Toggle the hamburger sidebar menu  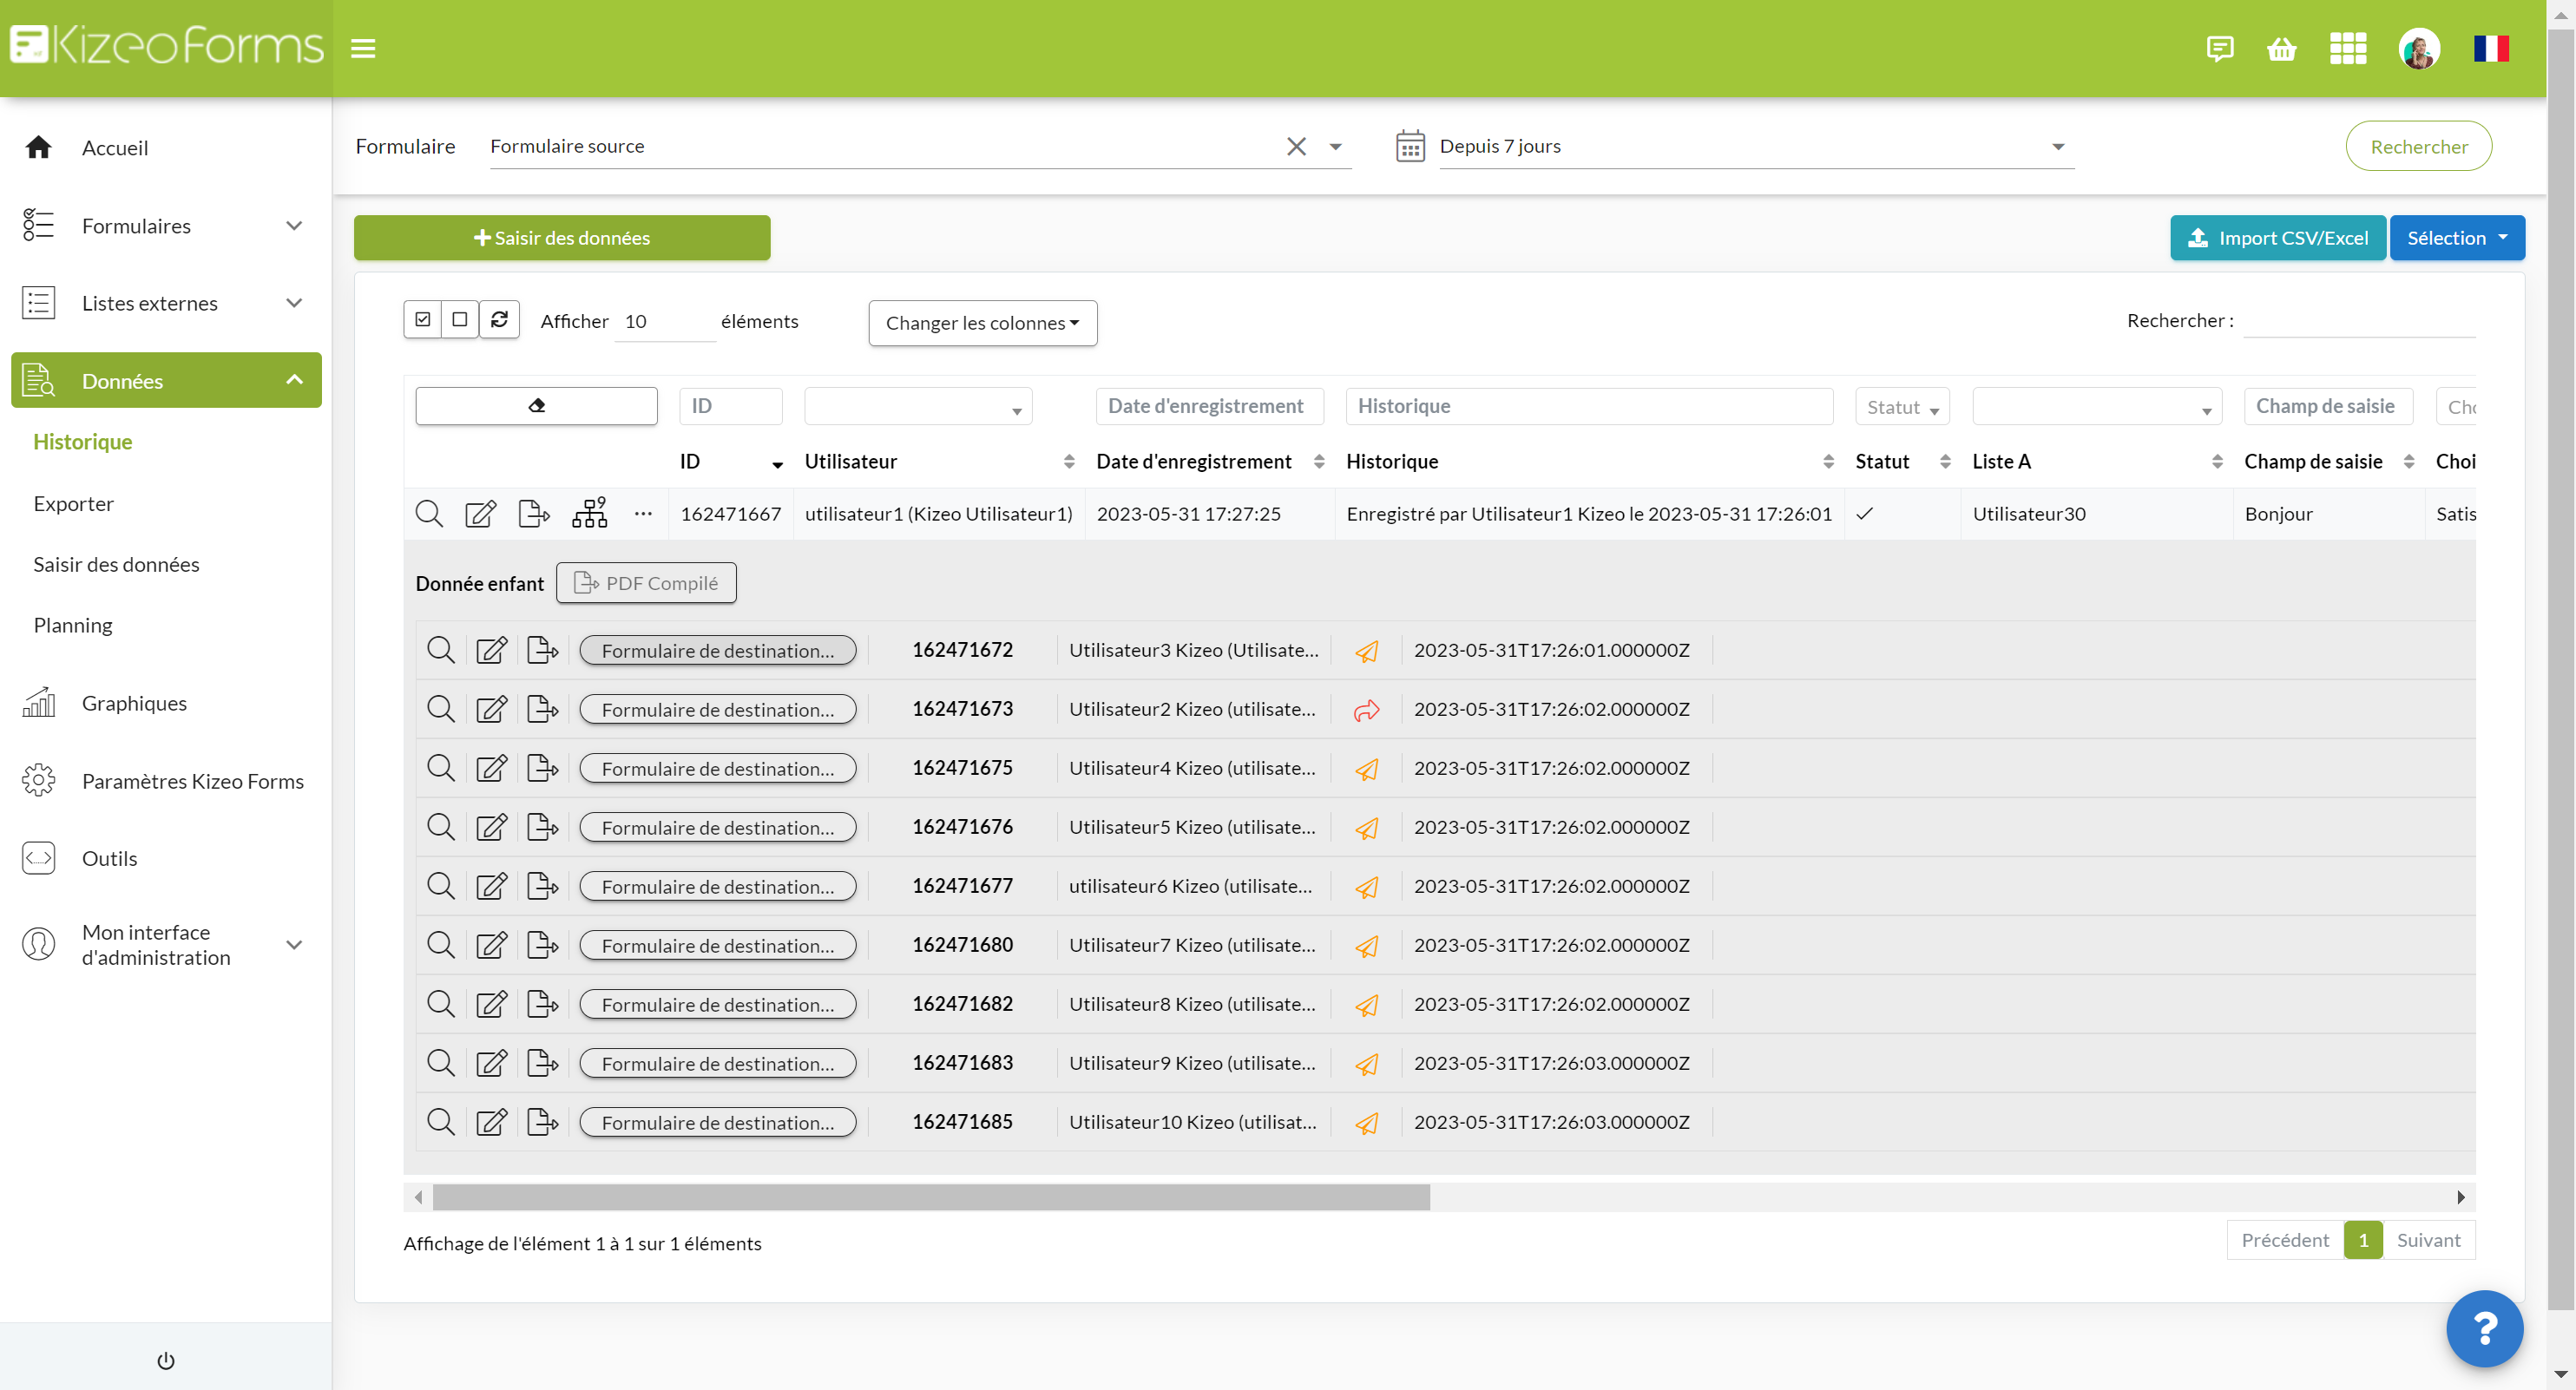[363, 48]
